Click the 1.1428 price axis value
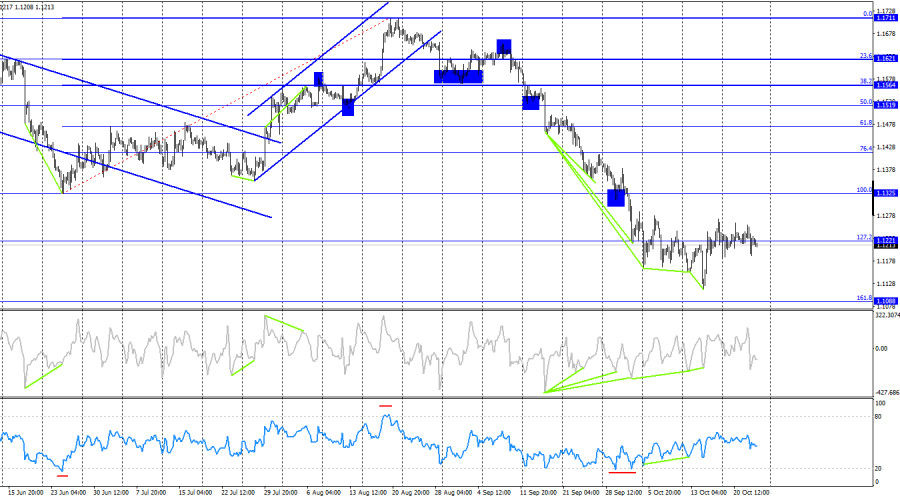Viewport: 900px width, 500px height. [x=886, y=147]
